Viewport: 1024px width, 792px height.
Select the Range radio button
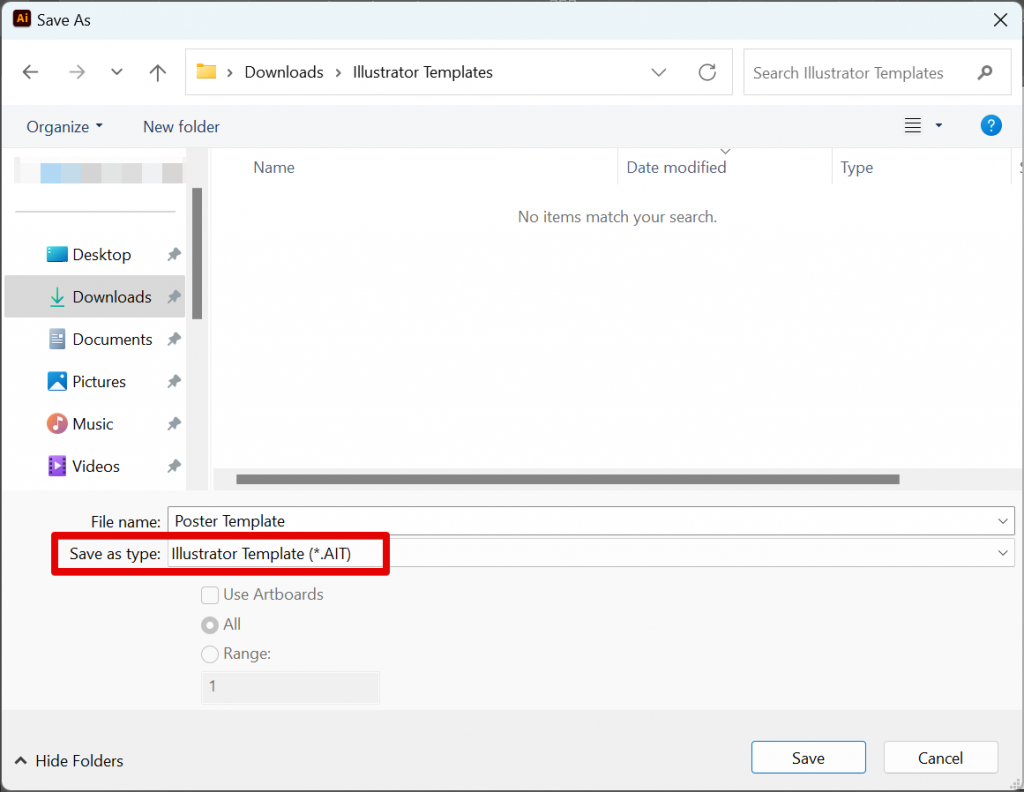coord(210,654)
